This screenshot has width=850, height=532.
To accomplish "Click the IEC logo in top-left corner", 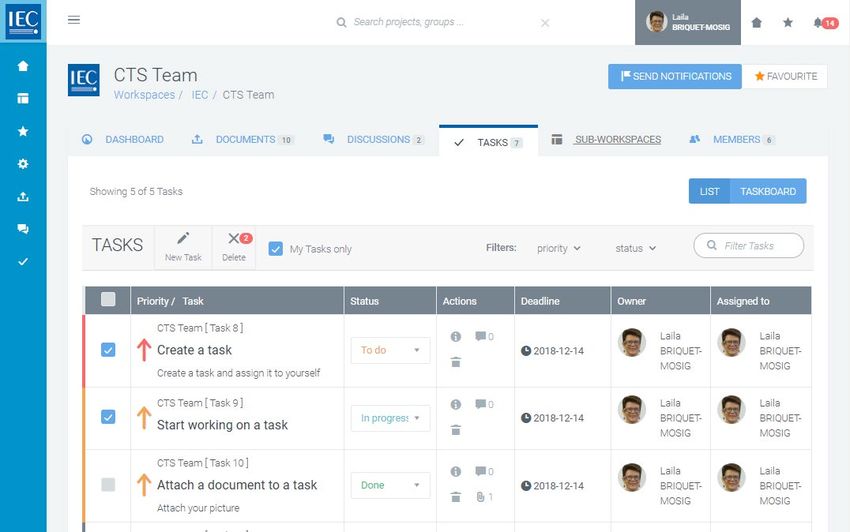I will [x=23, y=21].
